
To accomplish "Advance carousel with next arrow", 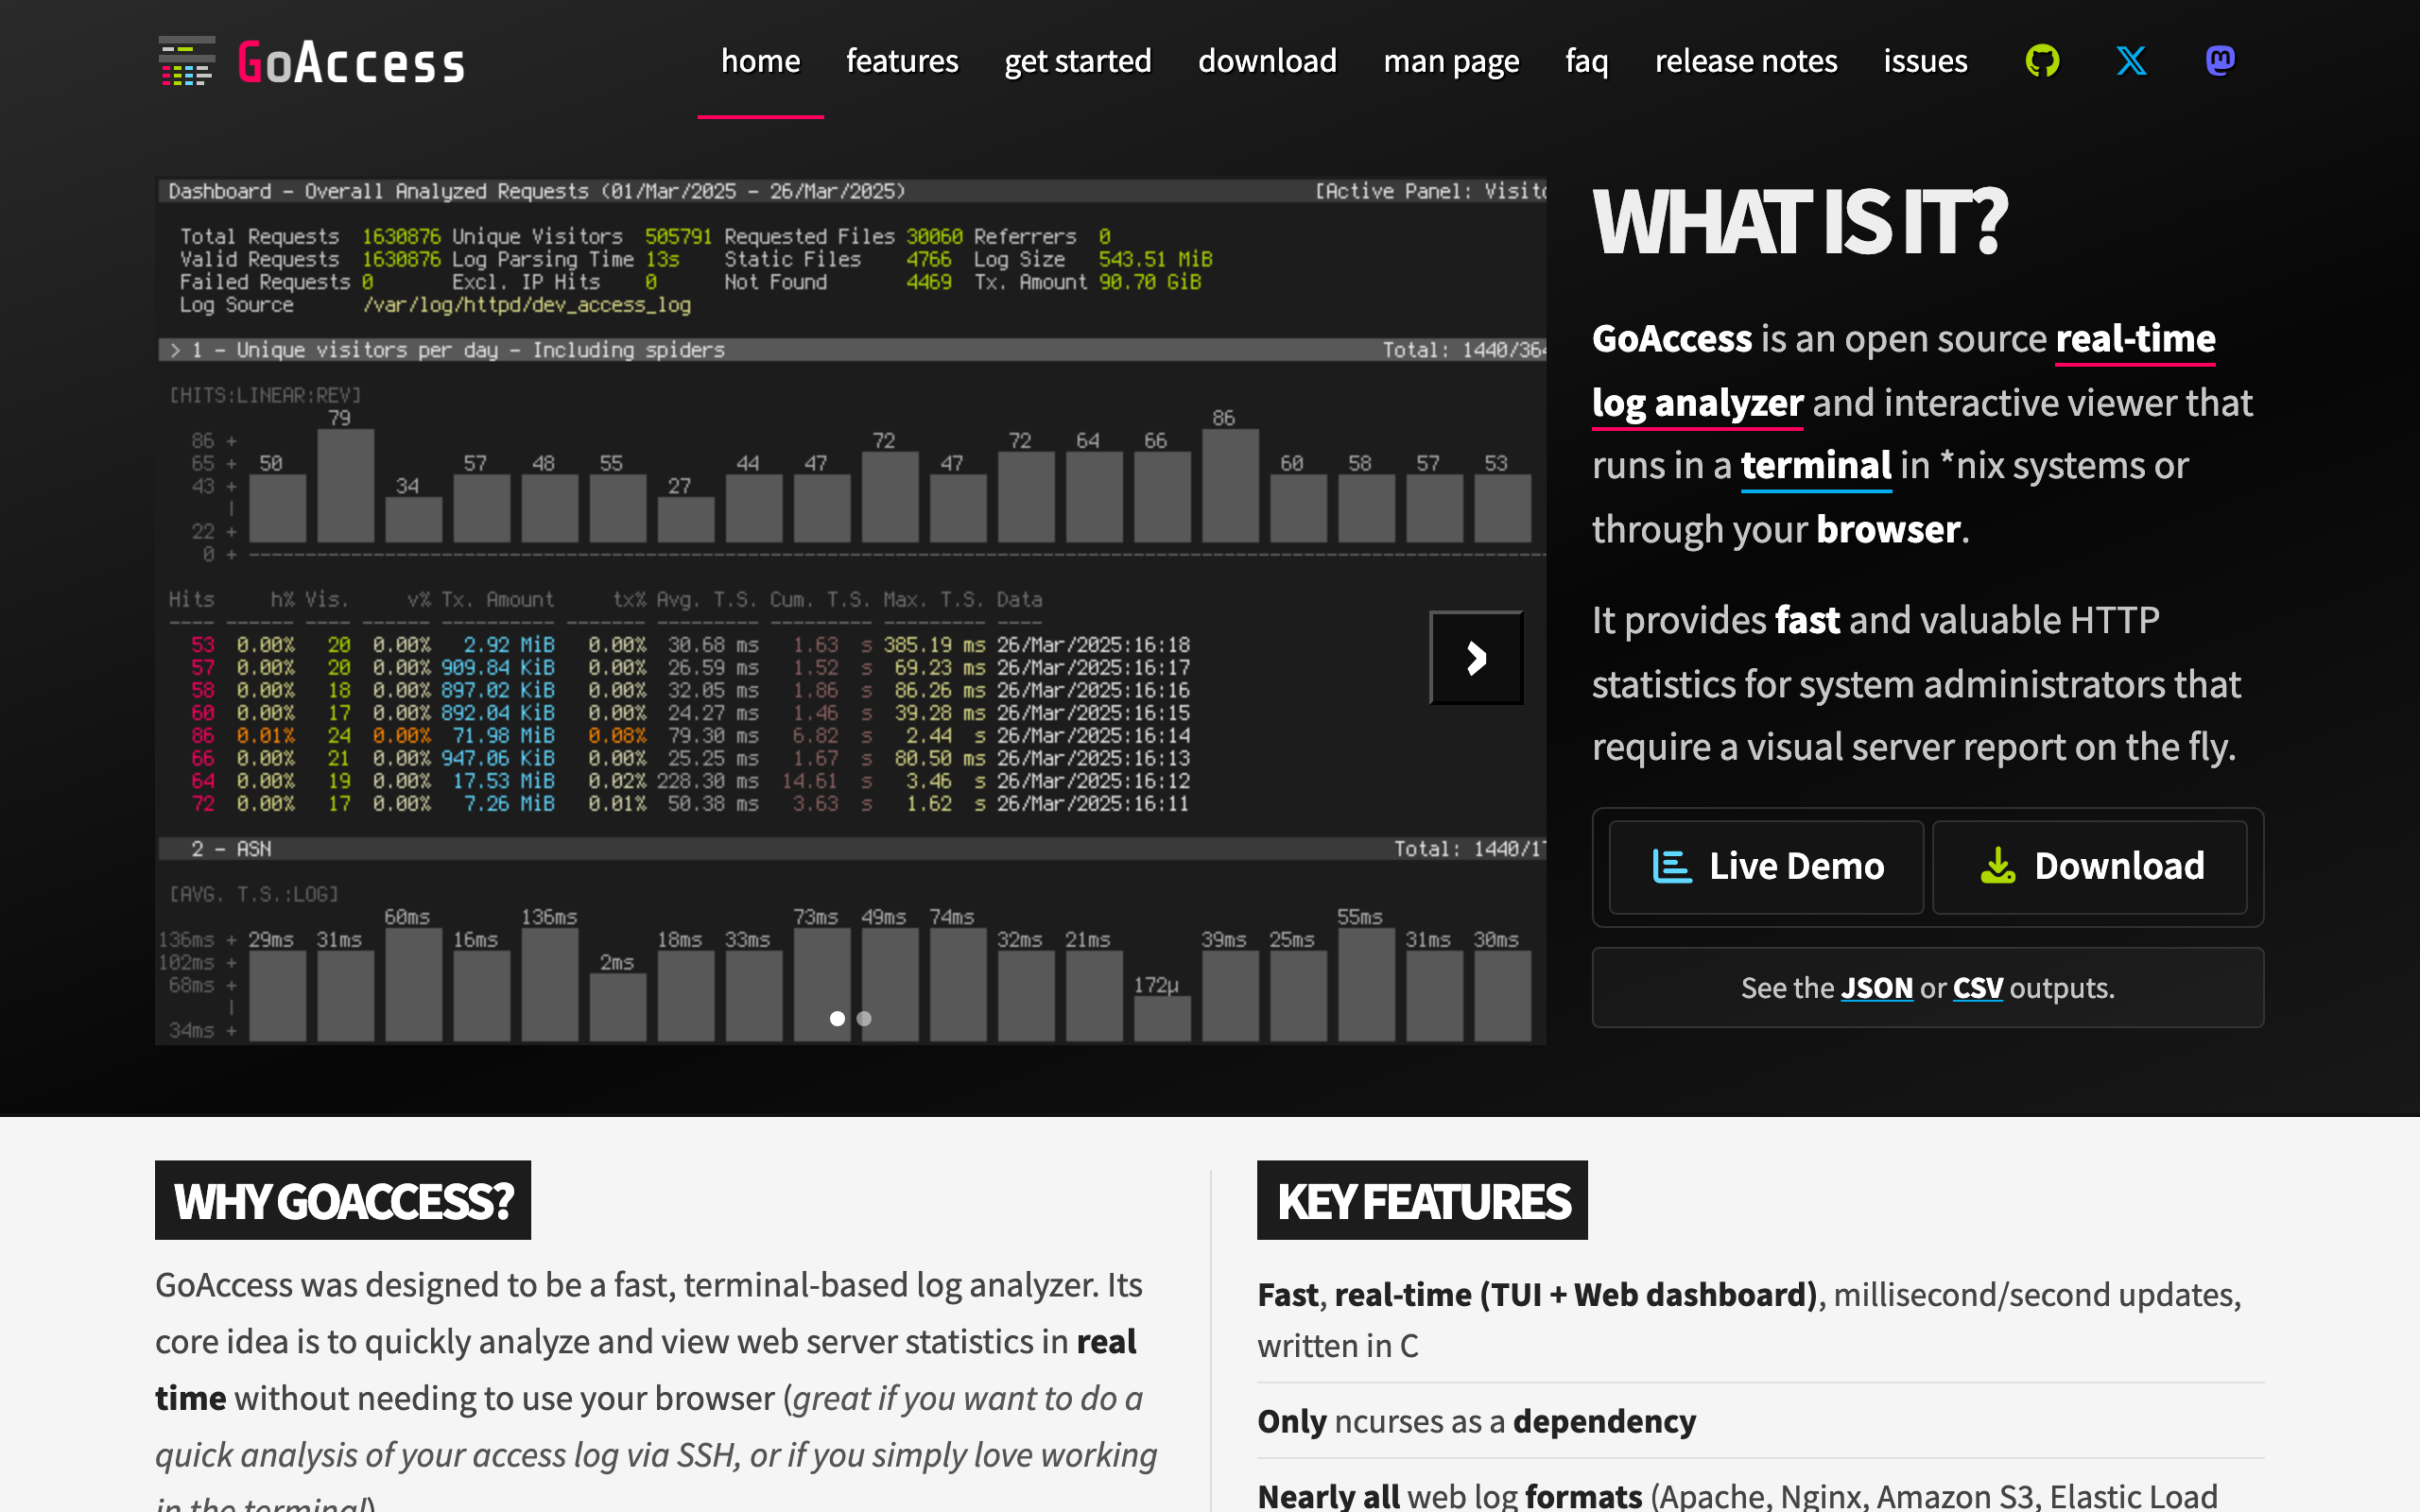I will coord(1476,658).
